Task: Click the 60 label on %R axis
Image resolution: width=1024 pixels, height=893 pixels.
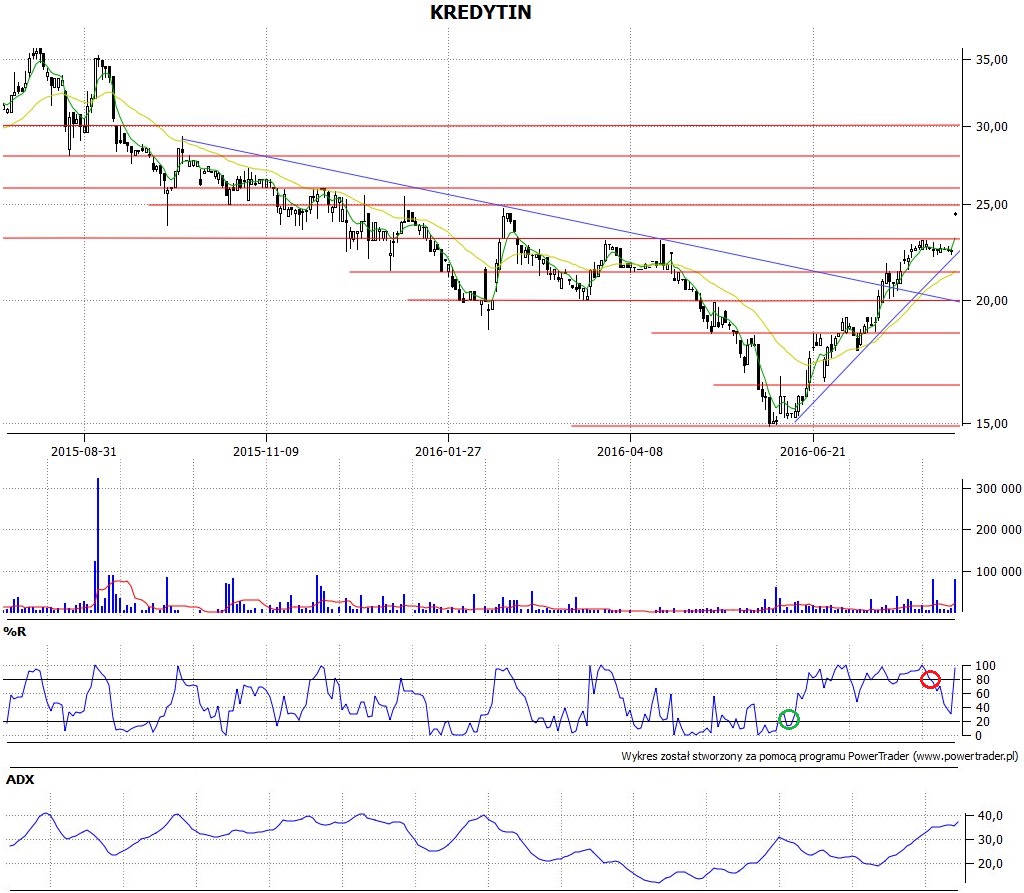Action: click(x=982, y=694)
